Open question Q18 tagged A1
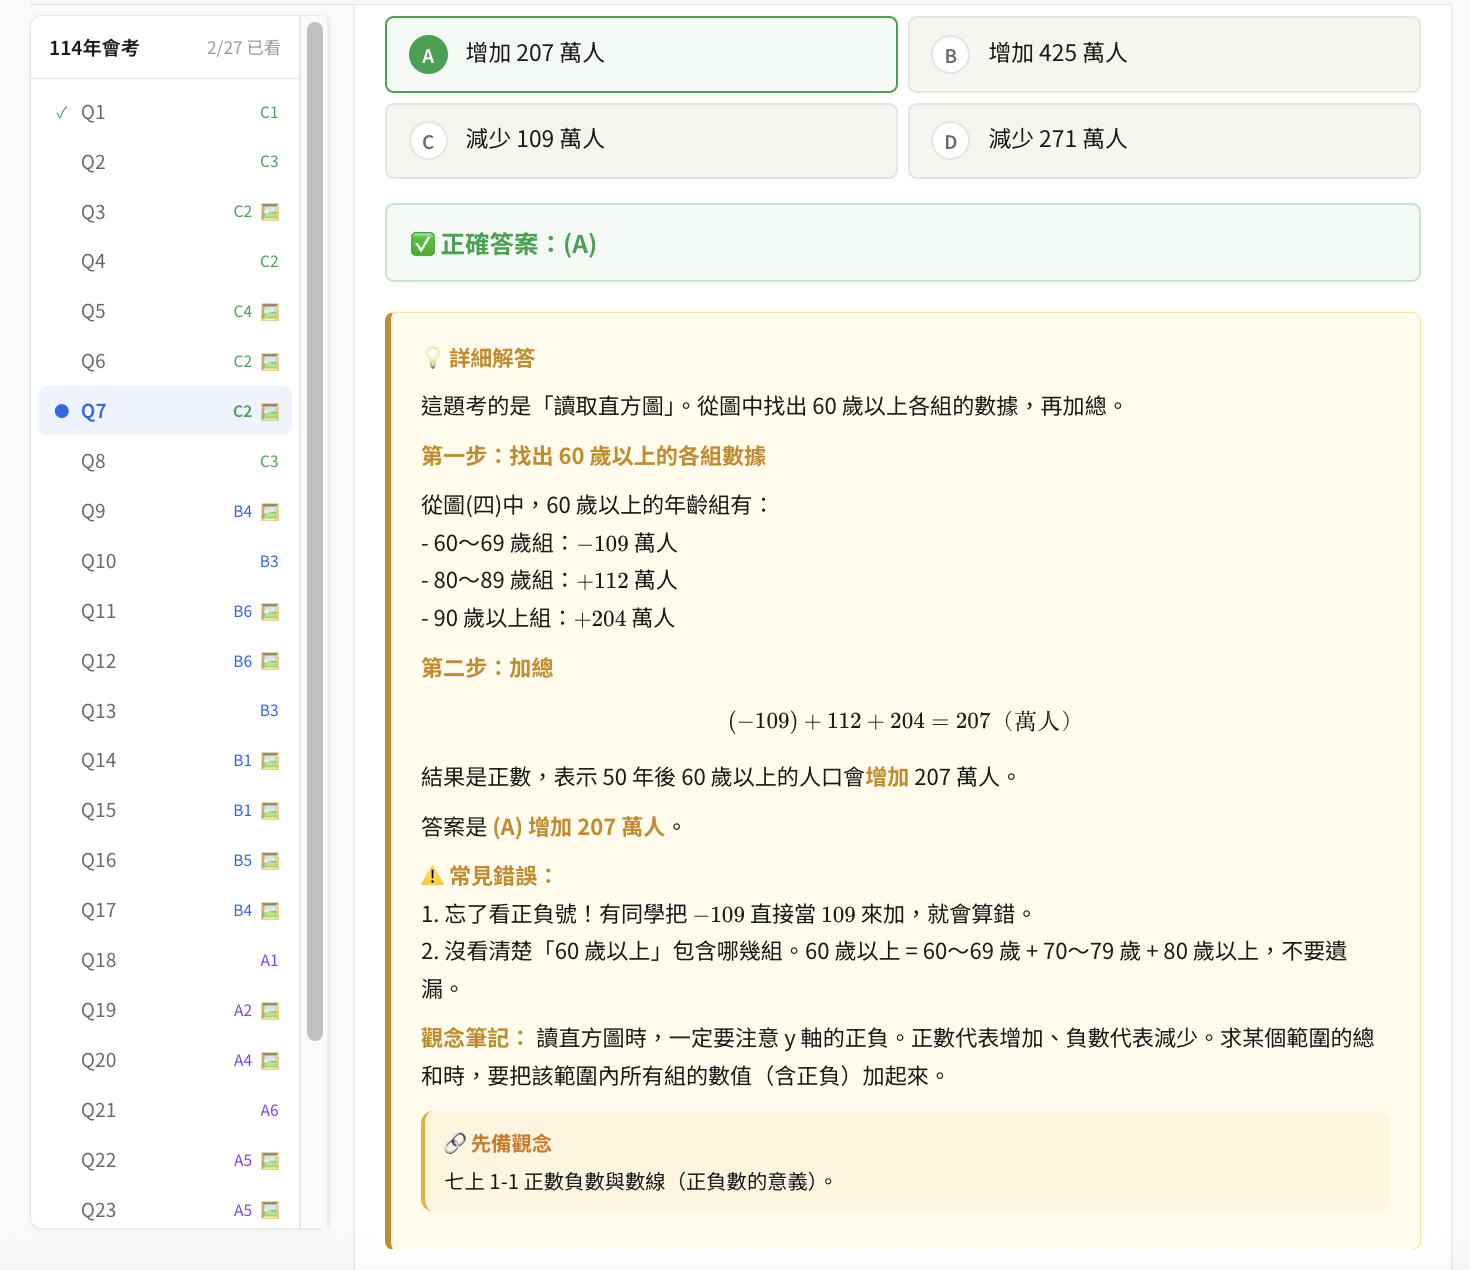The height and width of the screenshot is (1270, 1470). tap(98, 960)
